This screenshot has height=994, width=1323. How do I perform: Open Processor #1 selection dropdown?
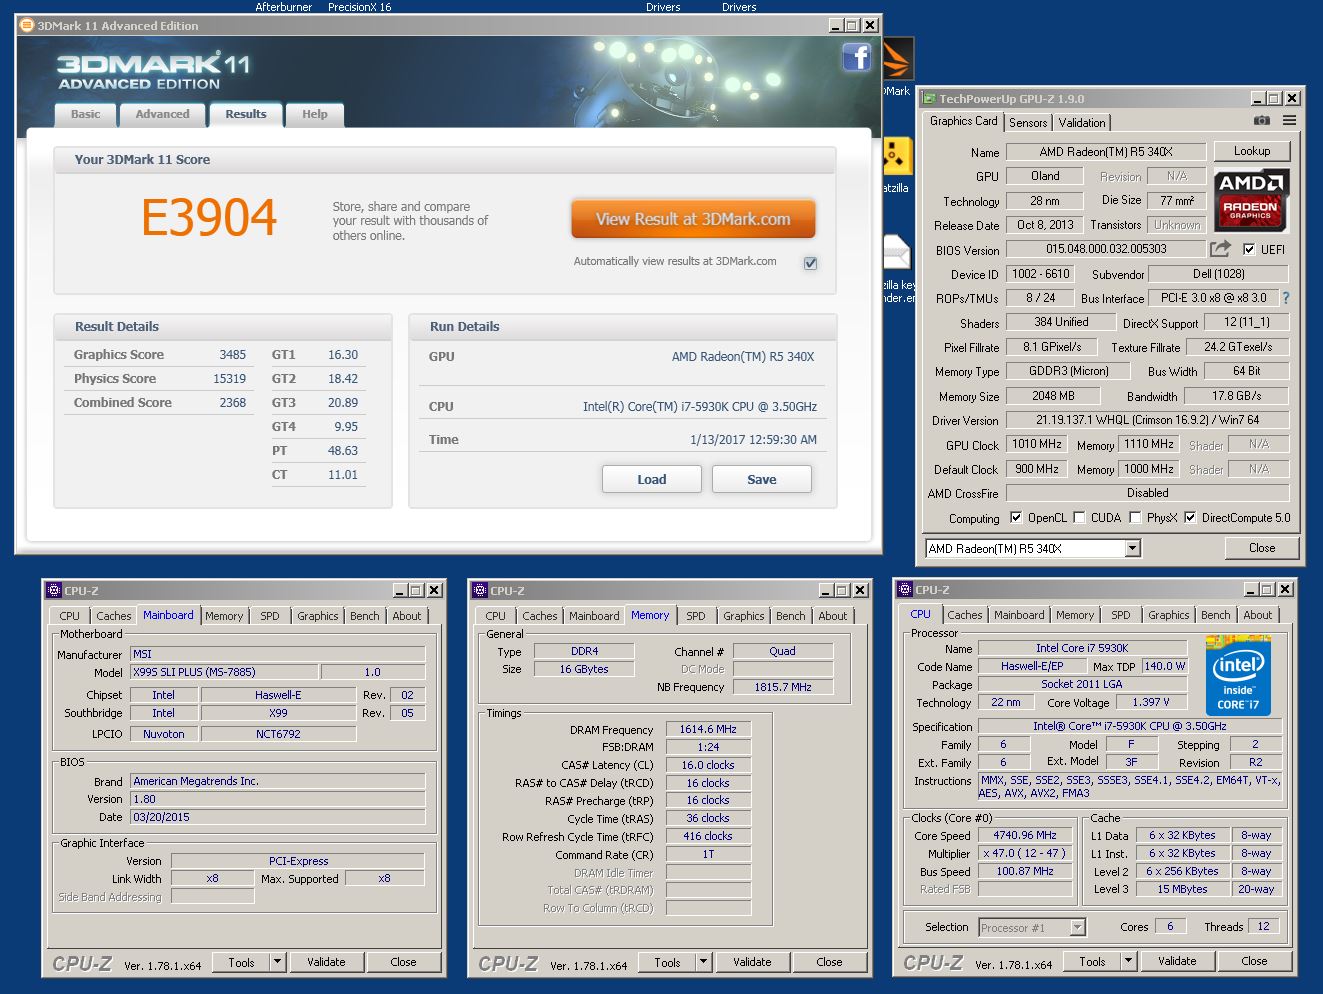tap(1032, 927)
